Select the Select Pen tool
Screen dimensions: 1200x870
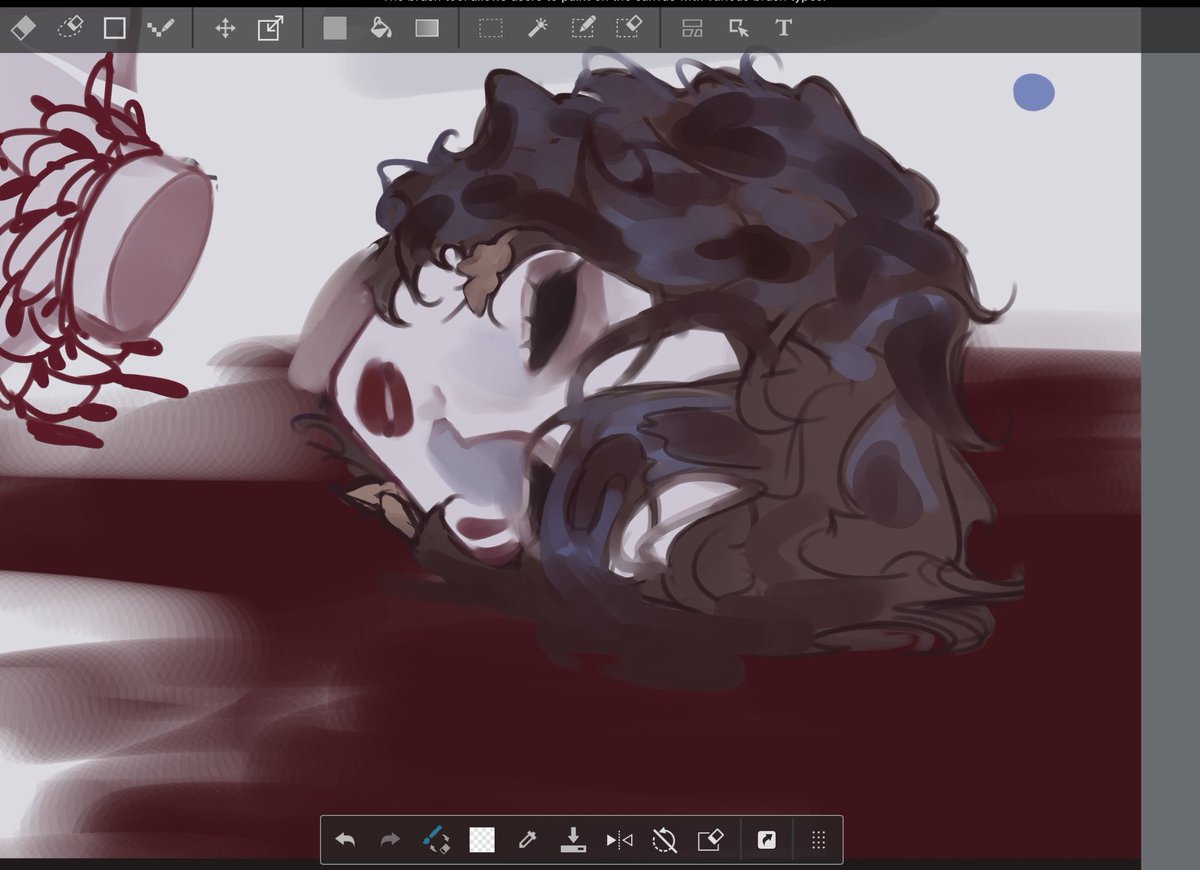point(583,28)
